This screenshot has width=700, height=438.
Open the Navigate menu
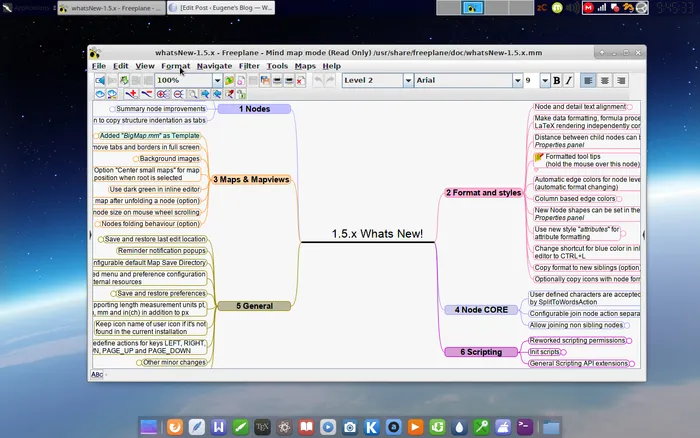[x=214, y=66]
